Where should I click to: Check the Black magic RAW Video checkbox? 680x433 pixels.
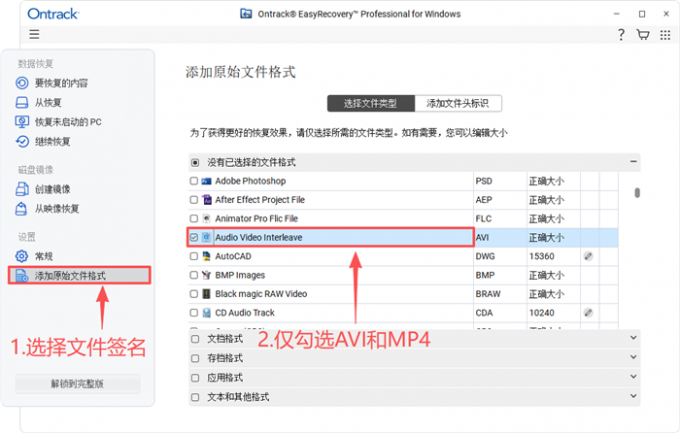pyautogui.click(x=194, y=294)
